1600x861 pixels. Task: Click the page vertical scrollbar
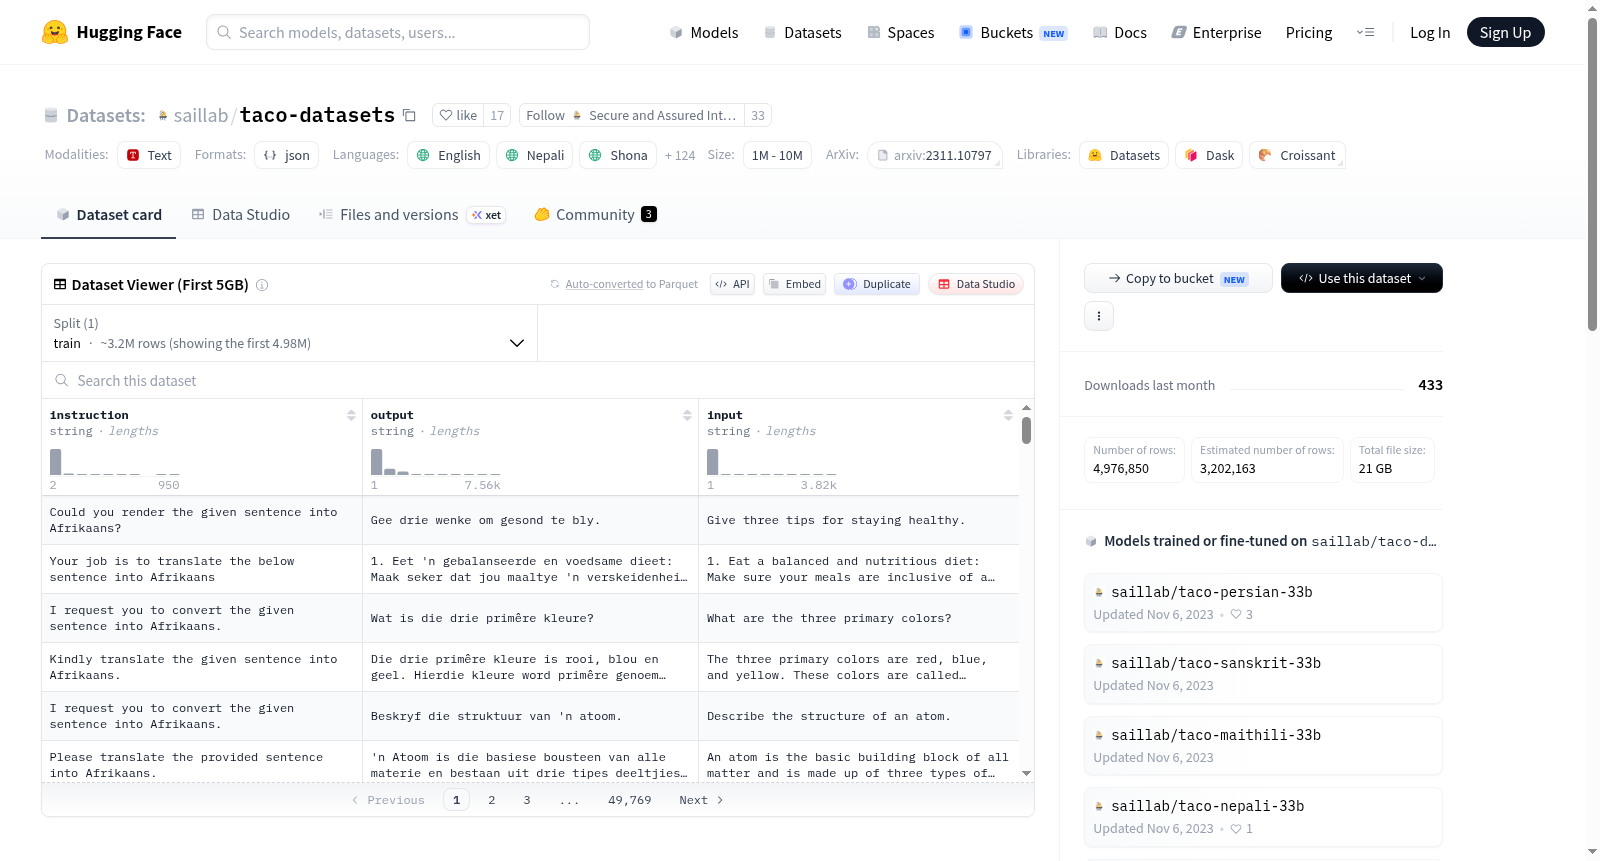(1592, 174)
